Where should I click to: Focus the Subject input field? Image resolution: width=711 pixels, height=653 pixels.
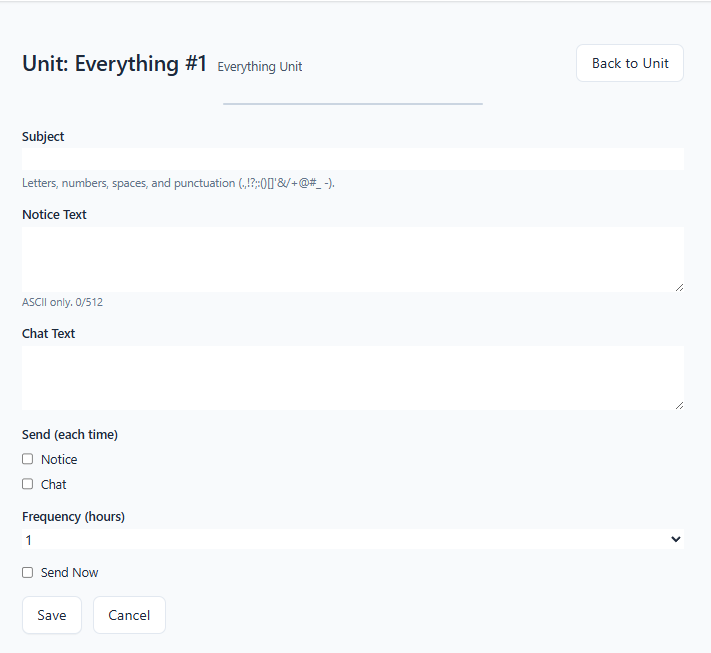(x=352, y=159)
